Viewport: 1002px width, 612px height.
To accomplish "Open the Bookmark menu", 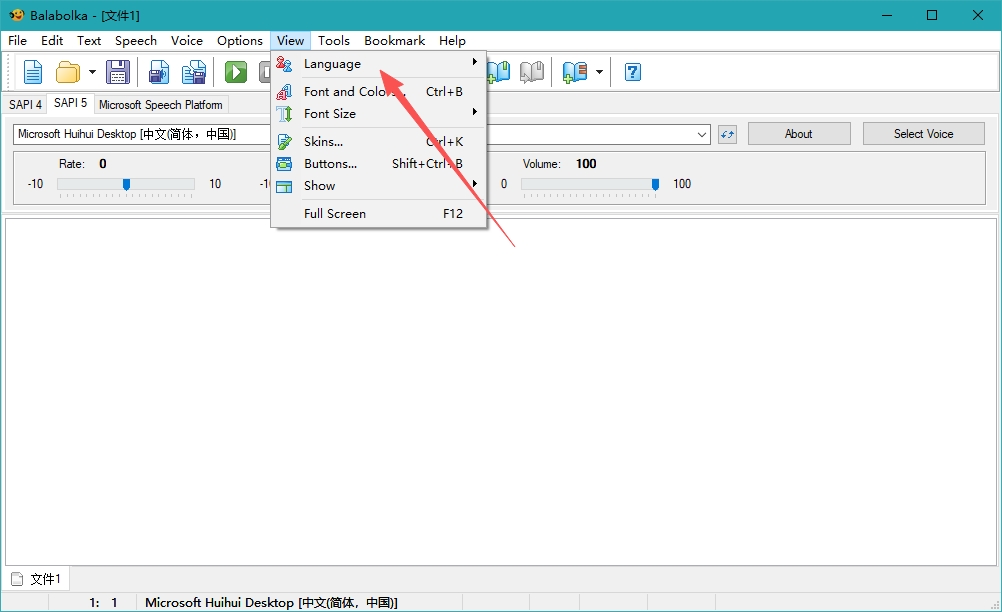I will point(394,40).
